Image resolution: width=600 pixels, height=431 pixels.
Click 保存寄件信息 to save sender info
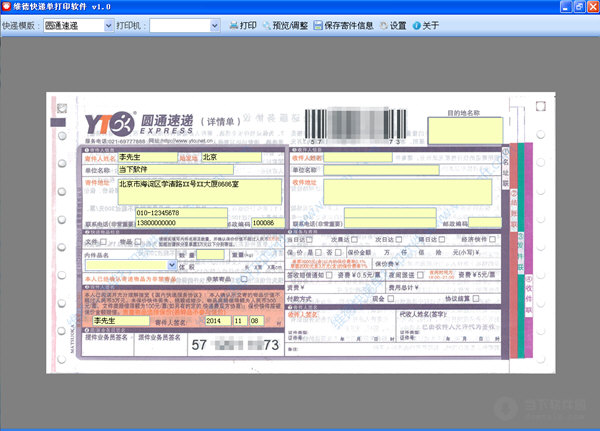click(x=343, y=26)
